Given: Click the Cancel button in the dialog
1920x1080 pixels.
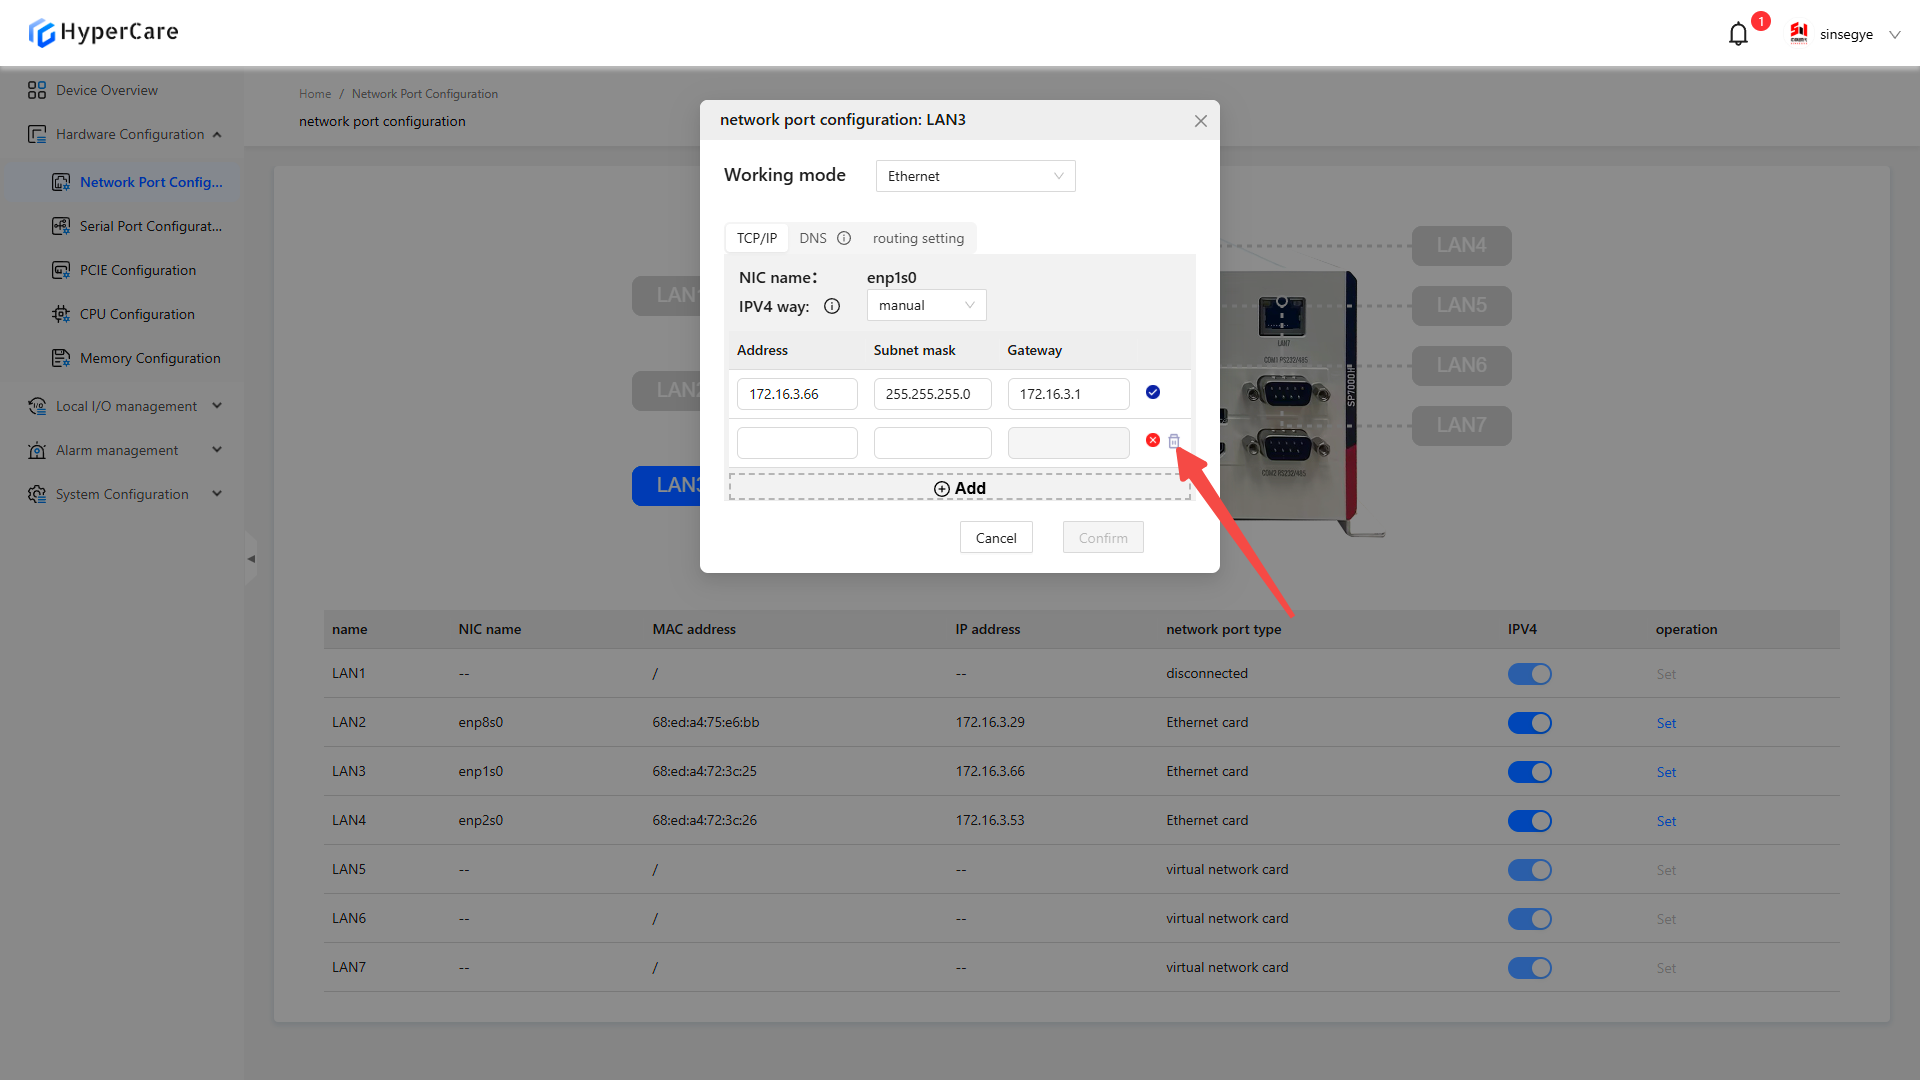Looking at the screenshot, I should pyautogui.click(x=996, y=538).
